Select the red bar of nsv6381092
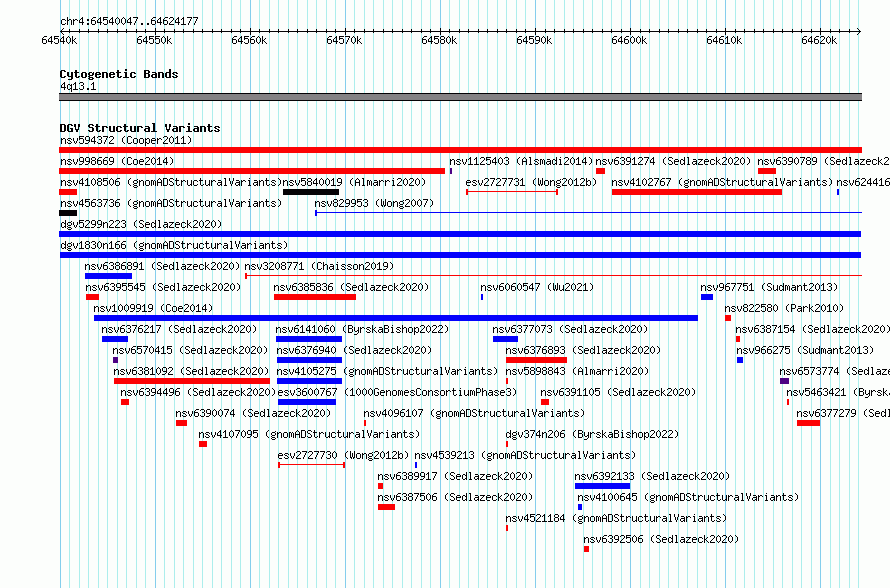Viewport: 890px width, 588px height. 192,381
